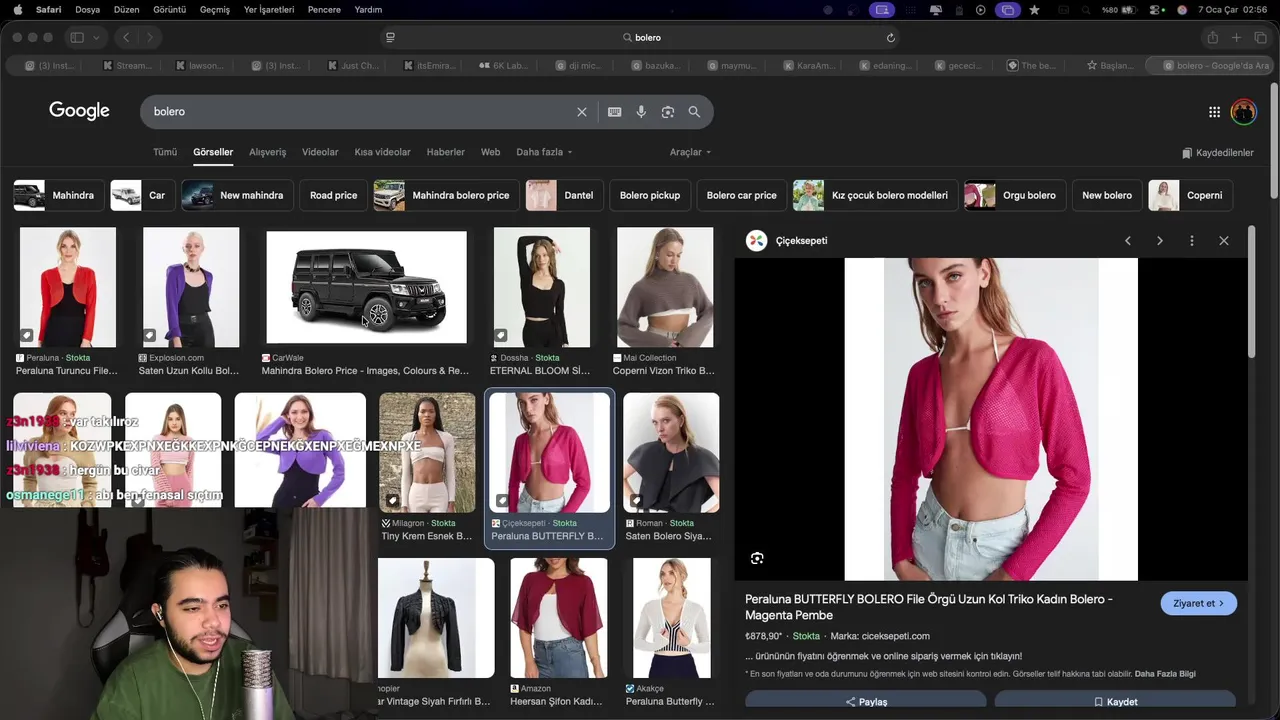Select Kız çocuk bolero modelleri chip
Image resolution: width=1280 pixels, height=720 pixels.
875,195
